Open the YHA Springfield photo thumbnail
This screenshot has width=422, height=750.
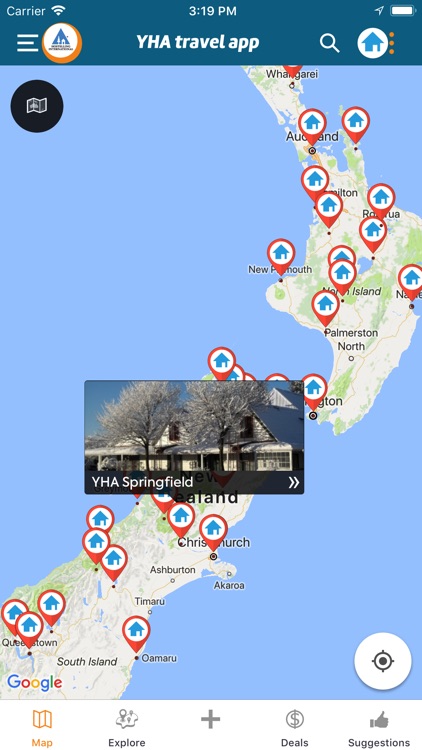click(x=194, y=426)
